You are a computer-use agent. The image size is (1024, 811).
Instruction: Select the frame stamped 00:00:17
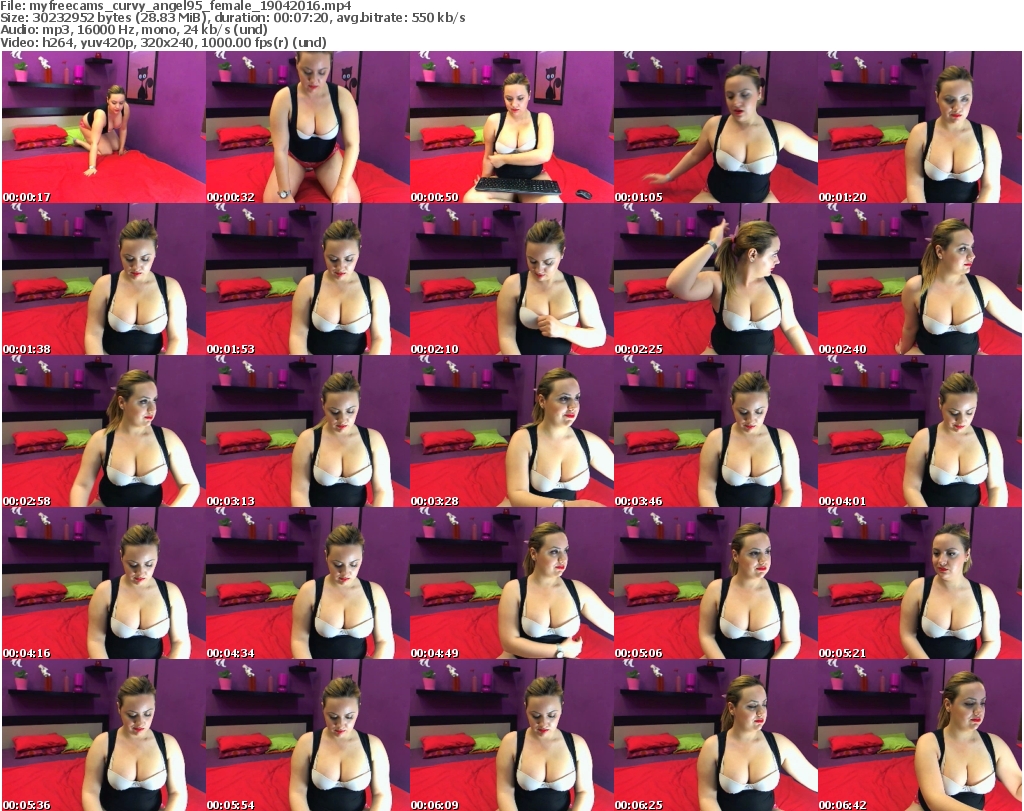coord(104,127)
